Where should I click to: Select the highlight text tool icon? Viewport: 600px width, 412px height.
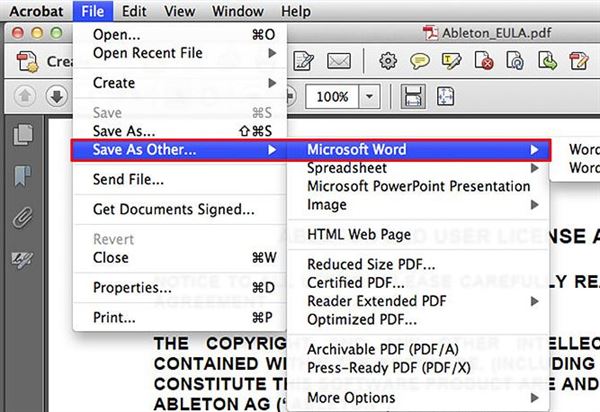click(x=452, y=61)
